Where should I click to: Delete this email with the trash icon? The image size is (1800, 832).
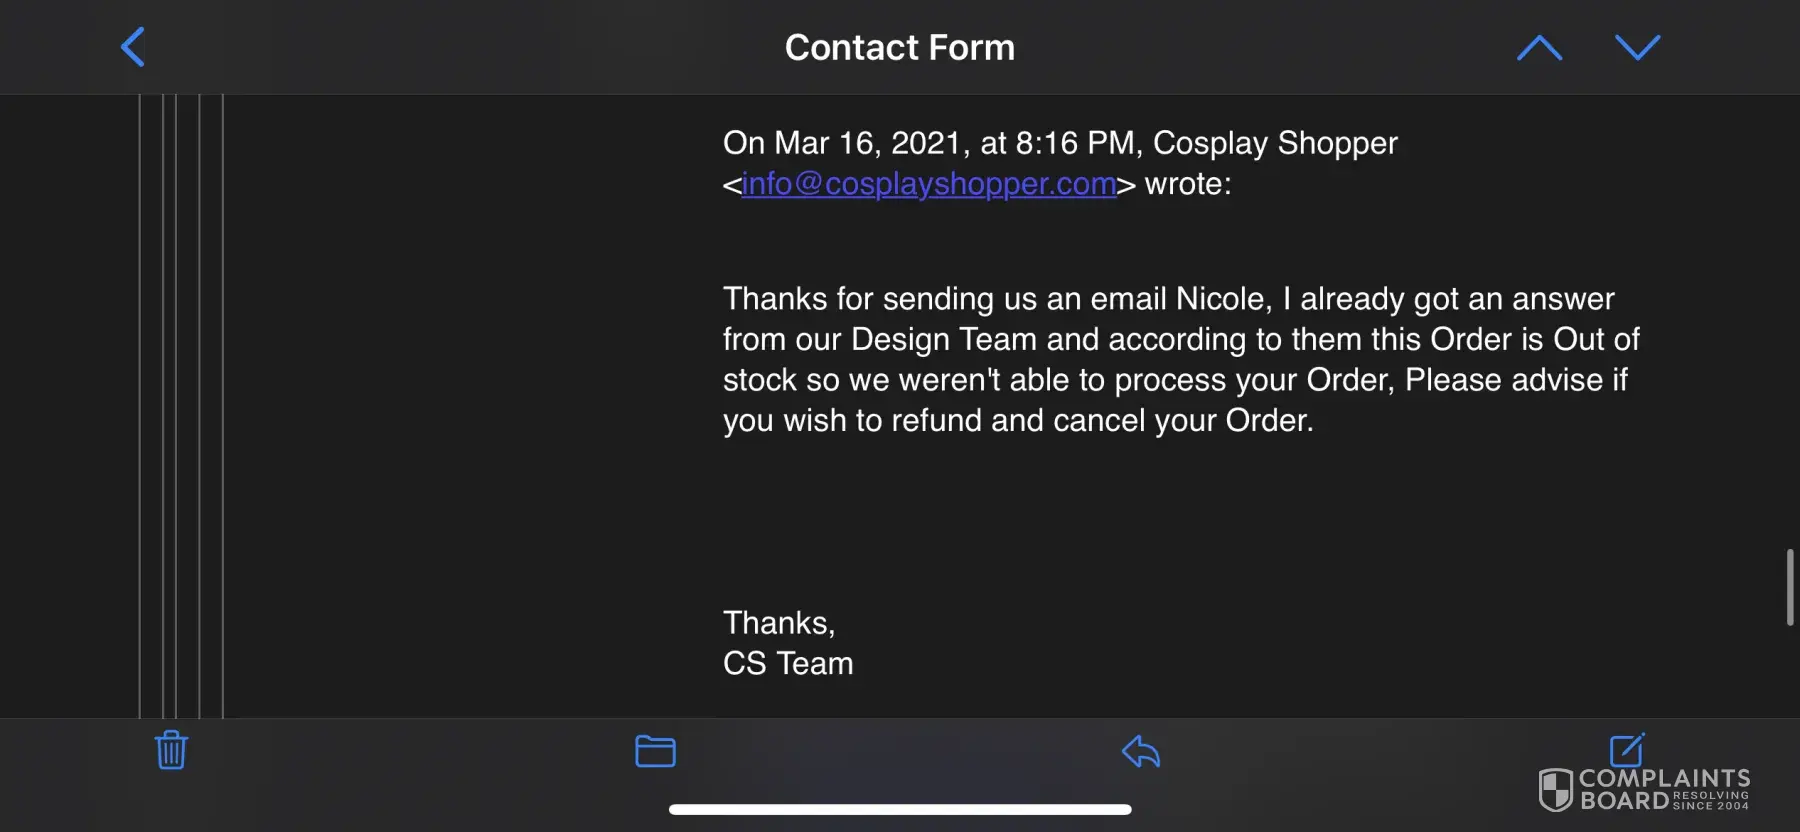pos(171,750)
